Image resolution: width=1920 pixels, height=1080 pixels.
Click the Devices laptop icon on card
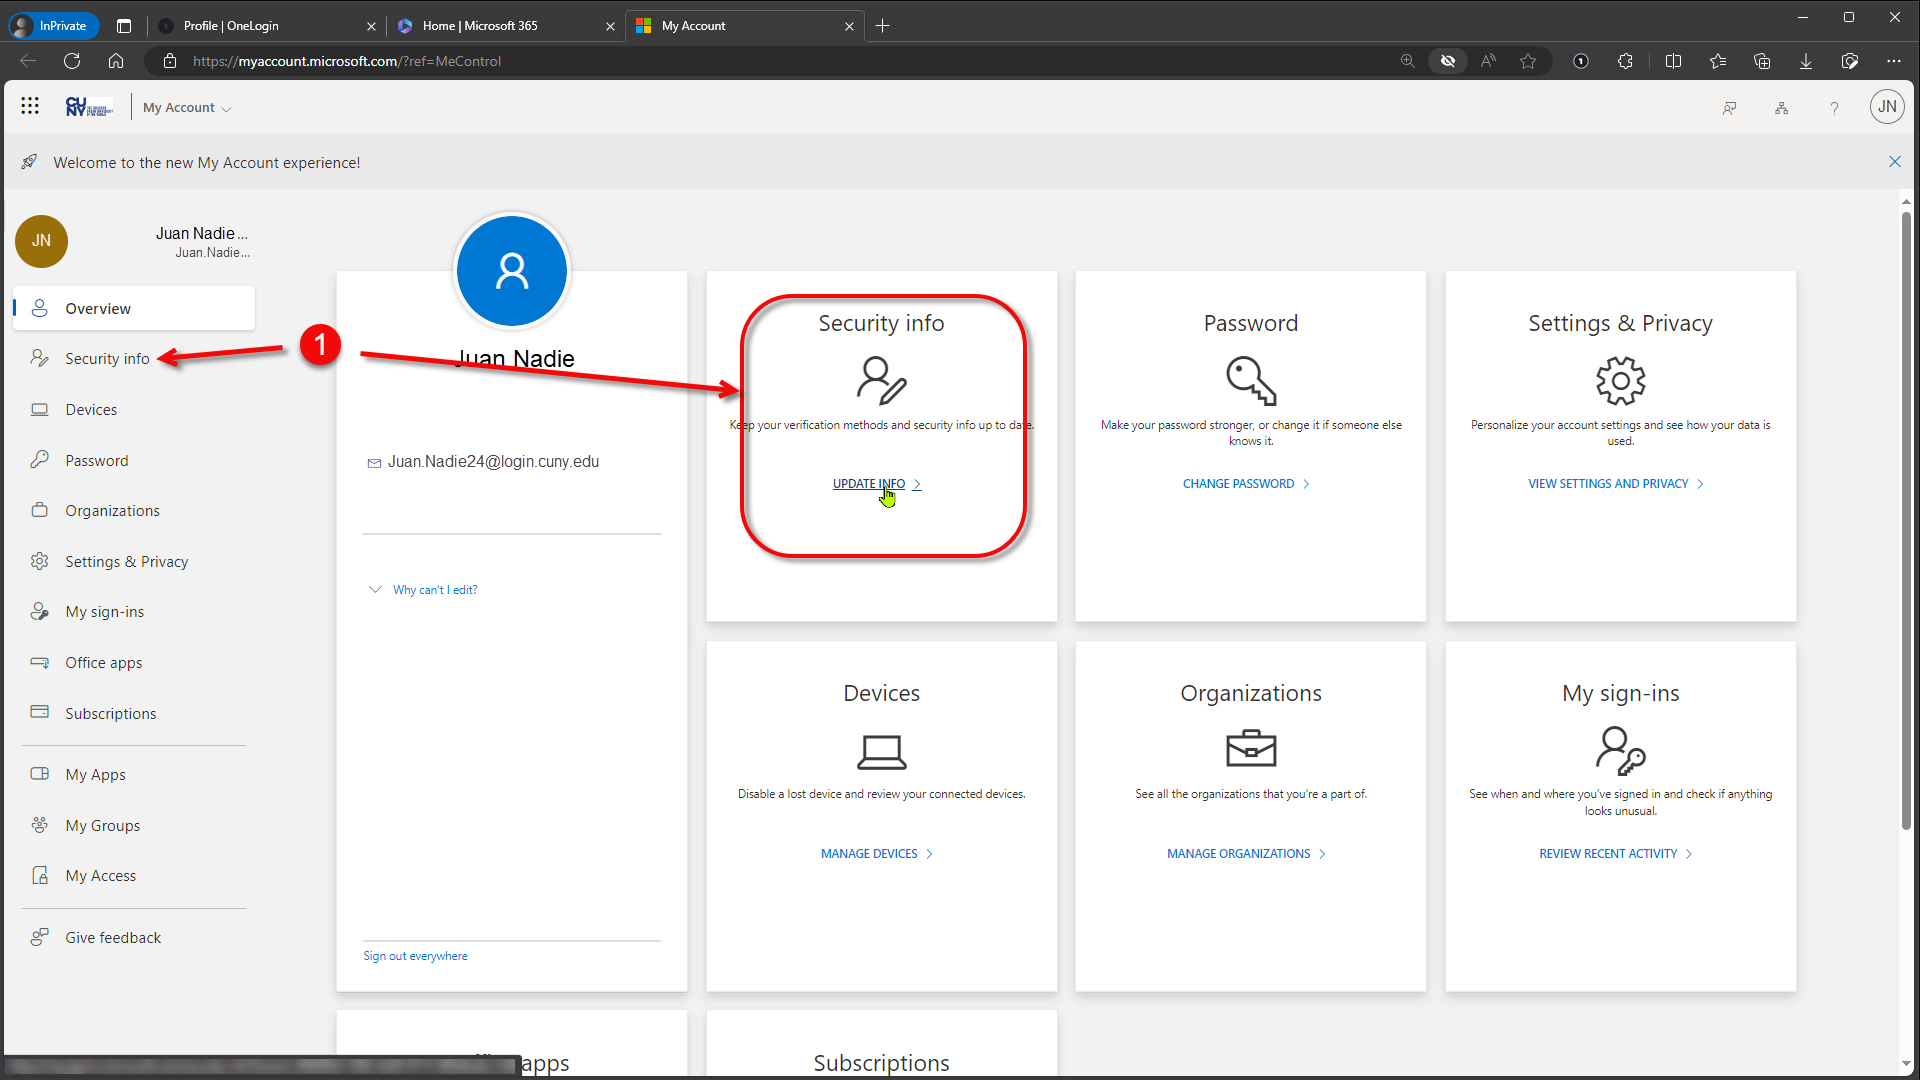[x=881, y=751]
